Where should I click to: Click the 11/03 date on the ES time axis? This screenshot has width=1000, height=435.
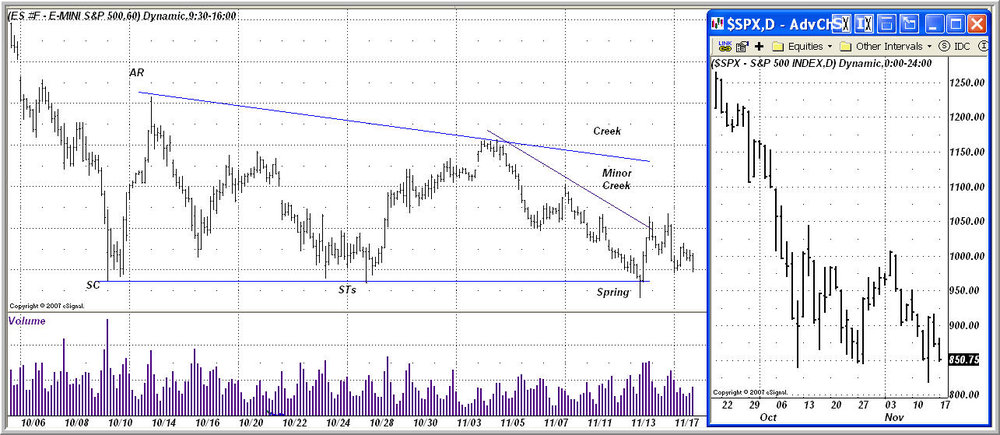pos(469,423)
